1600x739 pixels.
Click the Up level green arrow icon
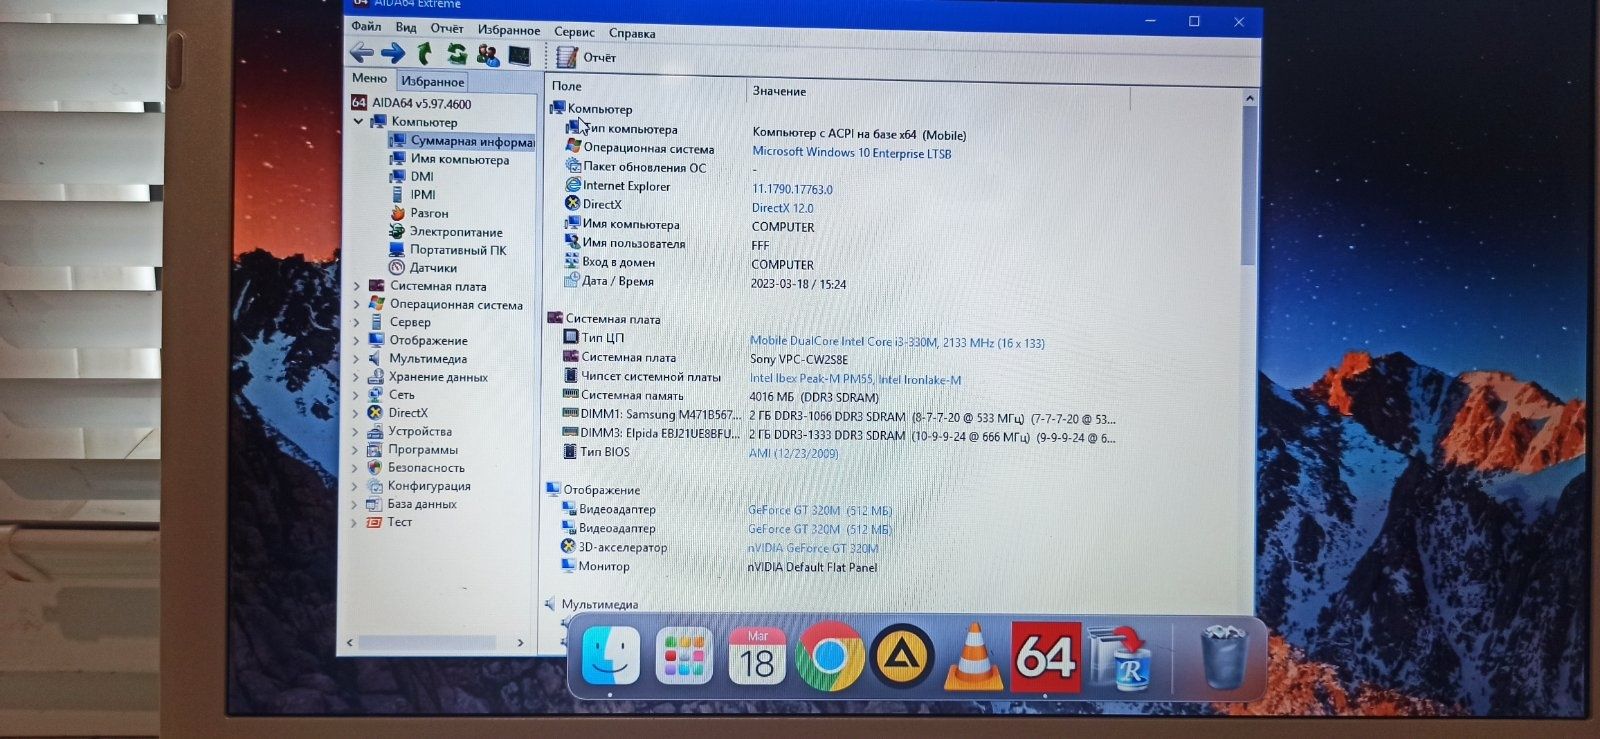tap(425, 53)
